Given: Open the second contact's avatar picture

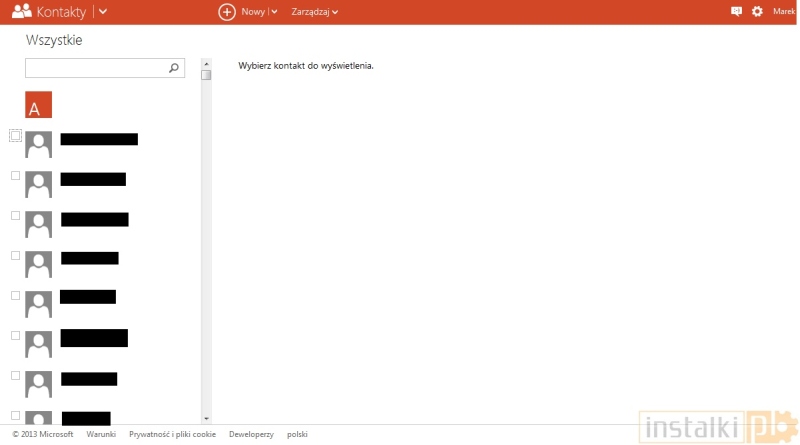Looking at the screenshot, I should [x=38, y=184].
